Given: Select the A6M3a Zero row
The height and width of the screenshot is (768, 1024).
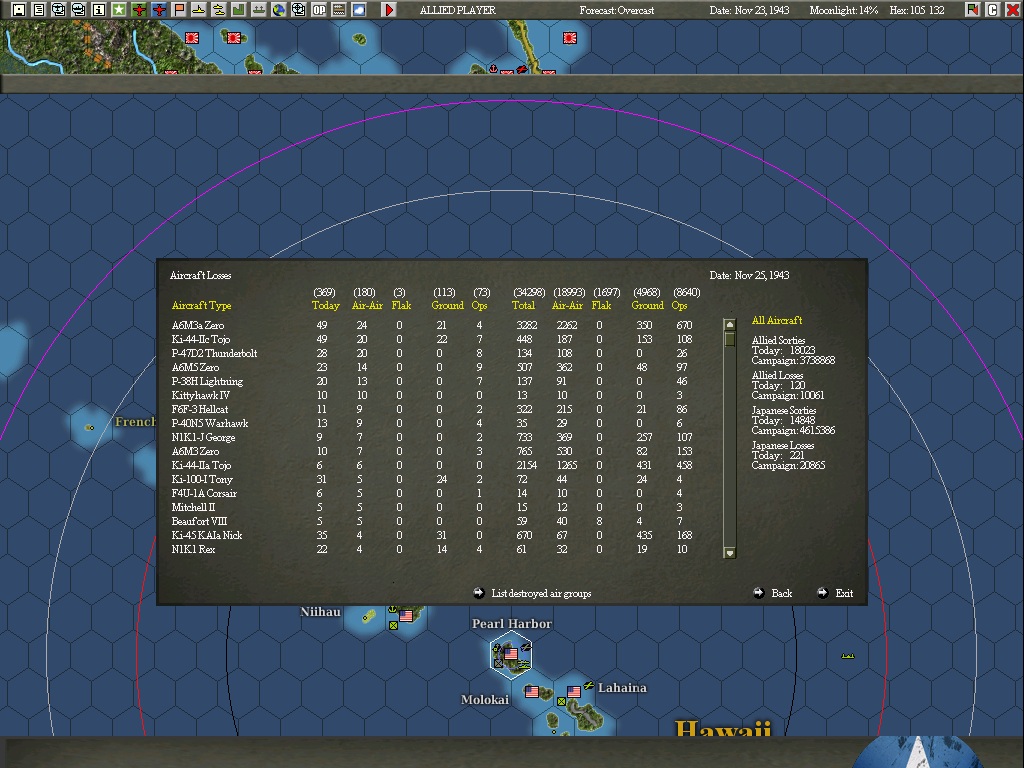Looking at the screenshot, I should pos(432,325).
